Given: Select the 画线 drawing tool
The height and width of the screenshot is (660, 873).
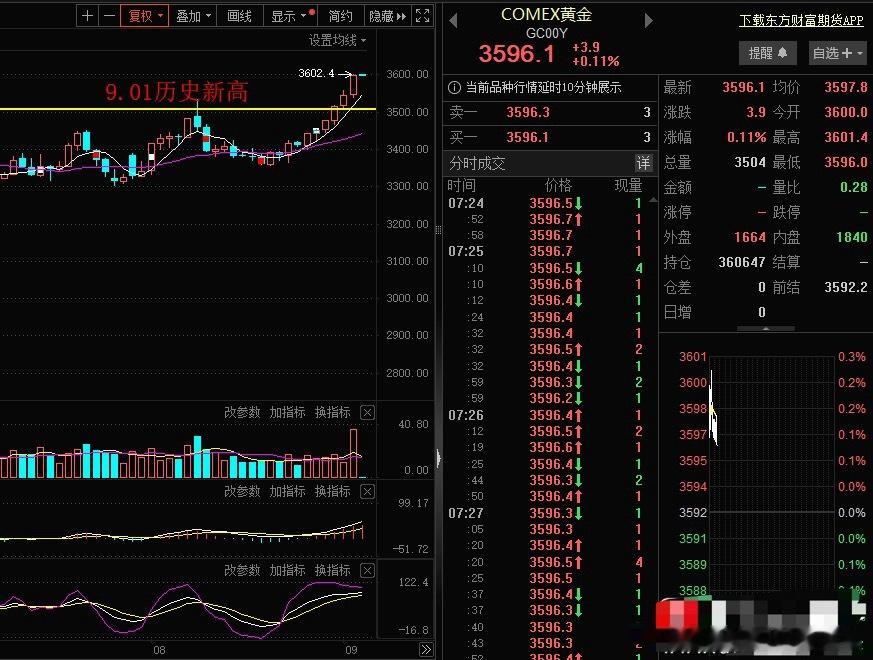Looking at the screenshot, I should (239, 16).
